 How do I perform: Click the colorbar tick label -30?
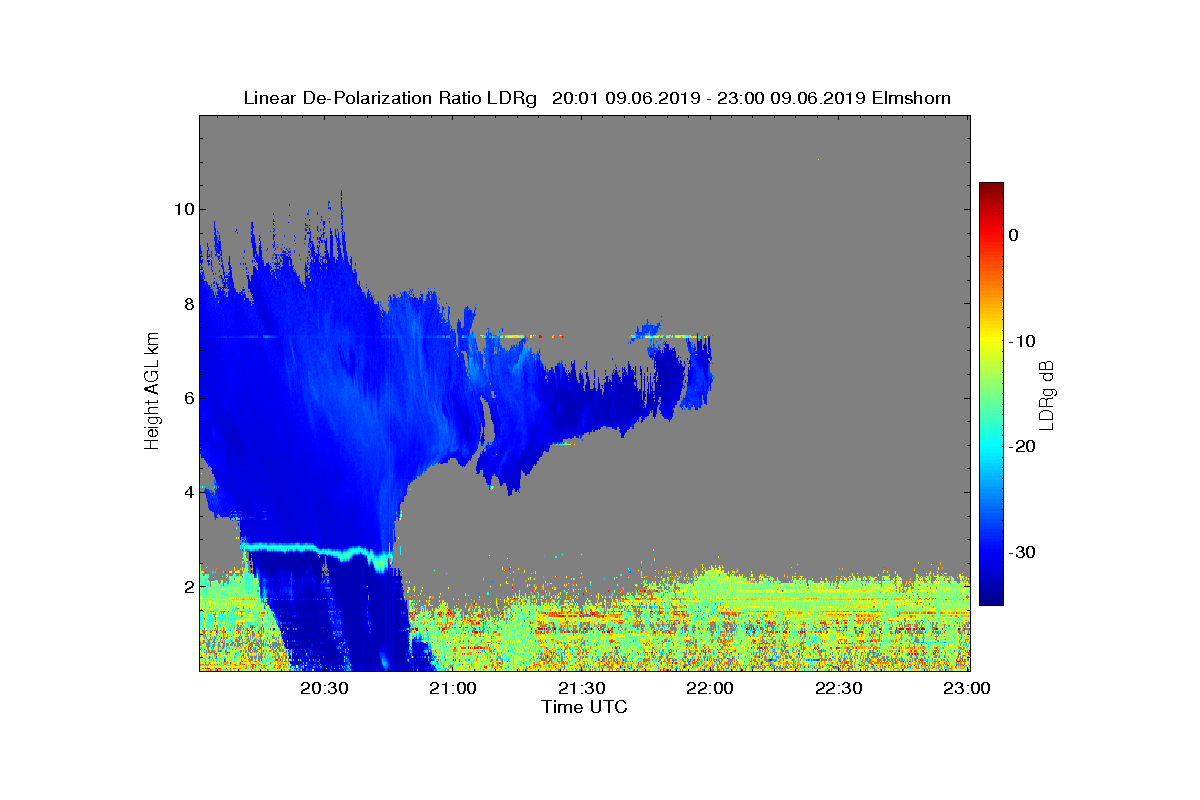[1020, 553]
